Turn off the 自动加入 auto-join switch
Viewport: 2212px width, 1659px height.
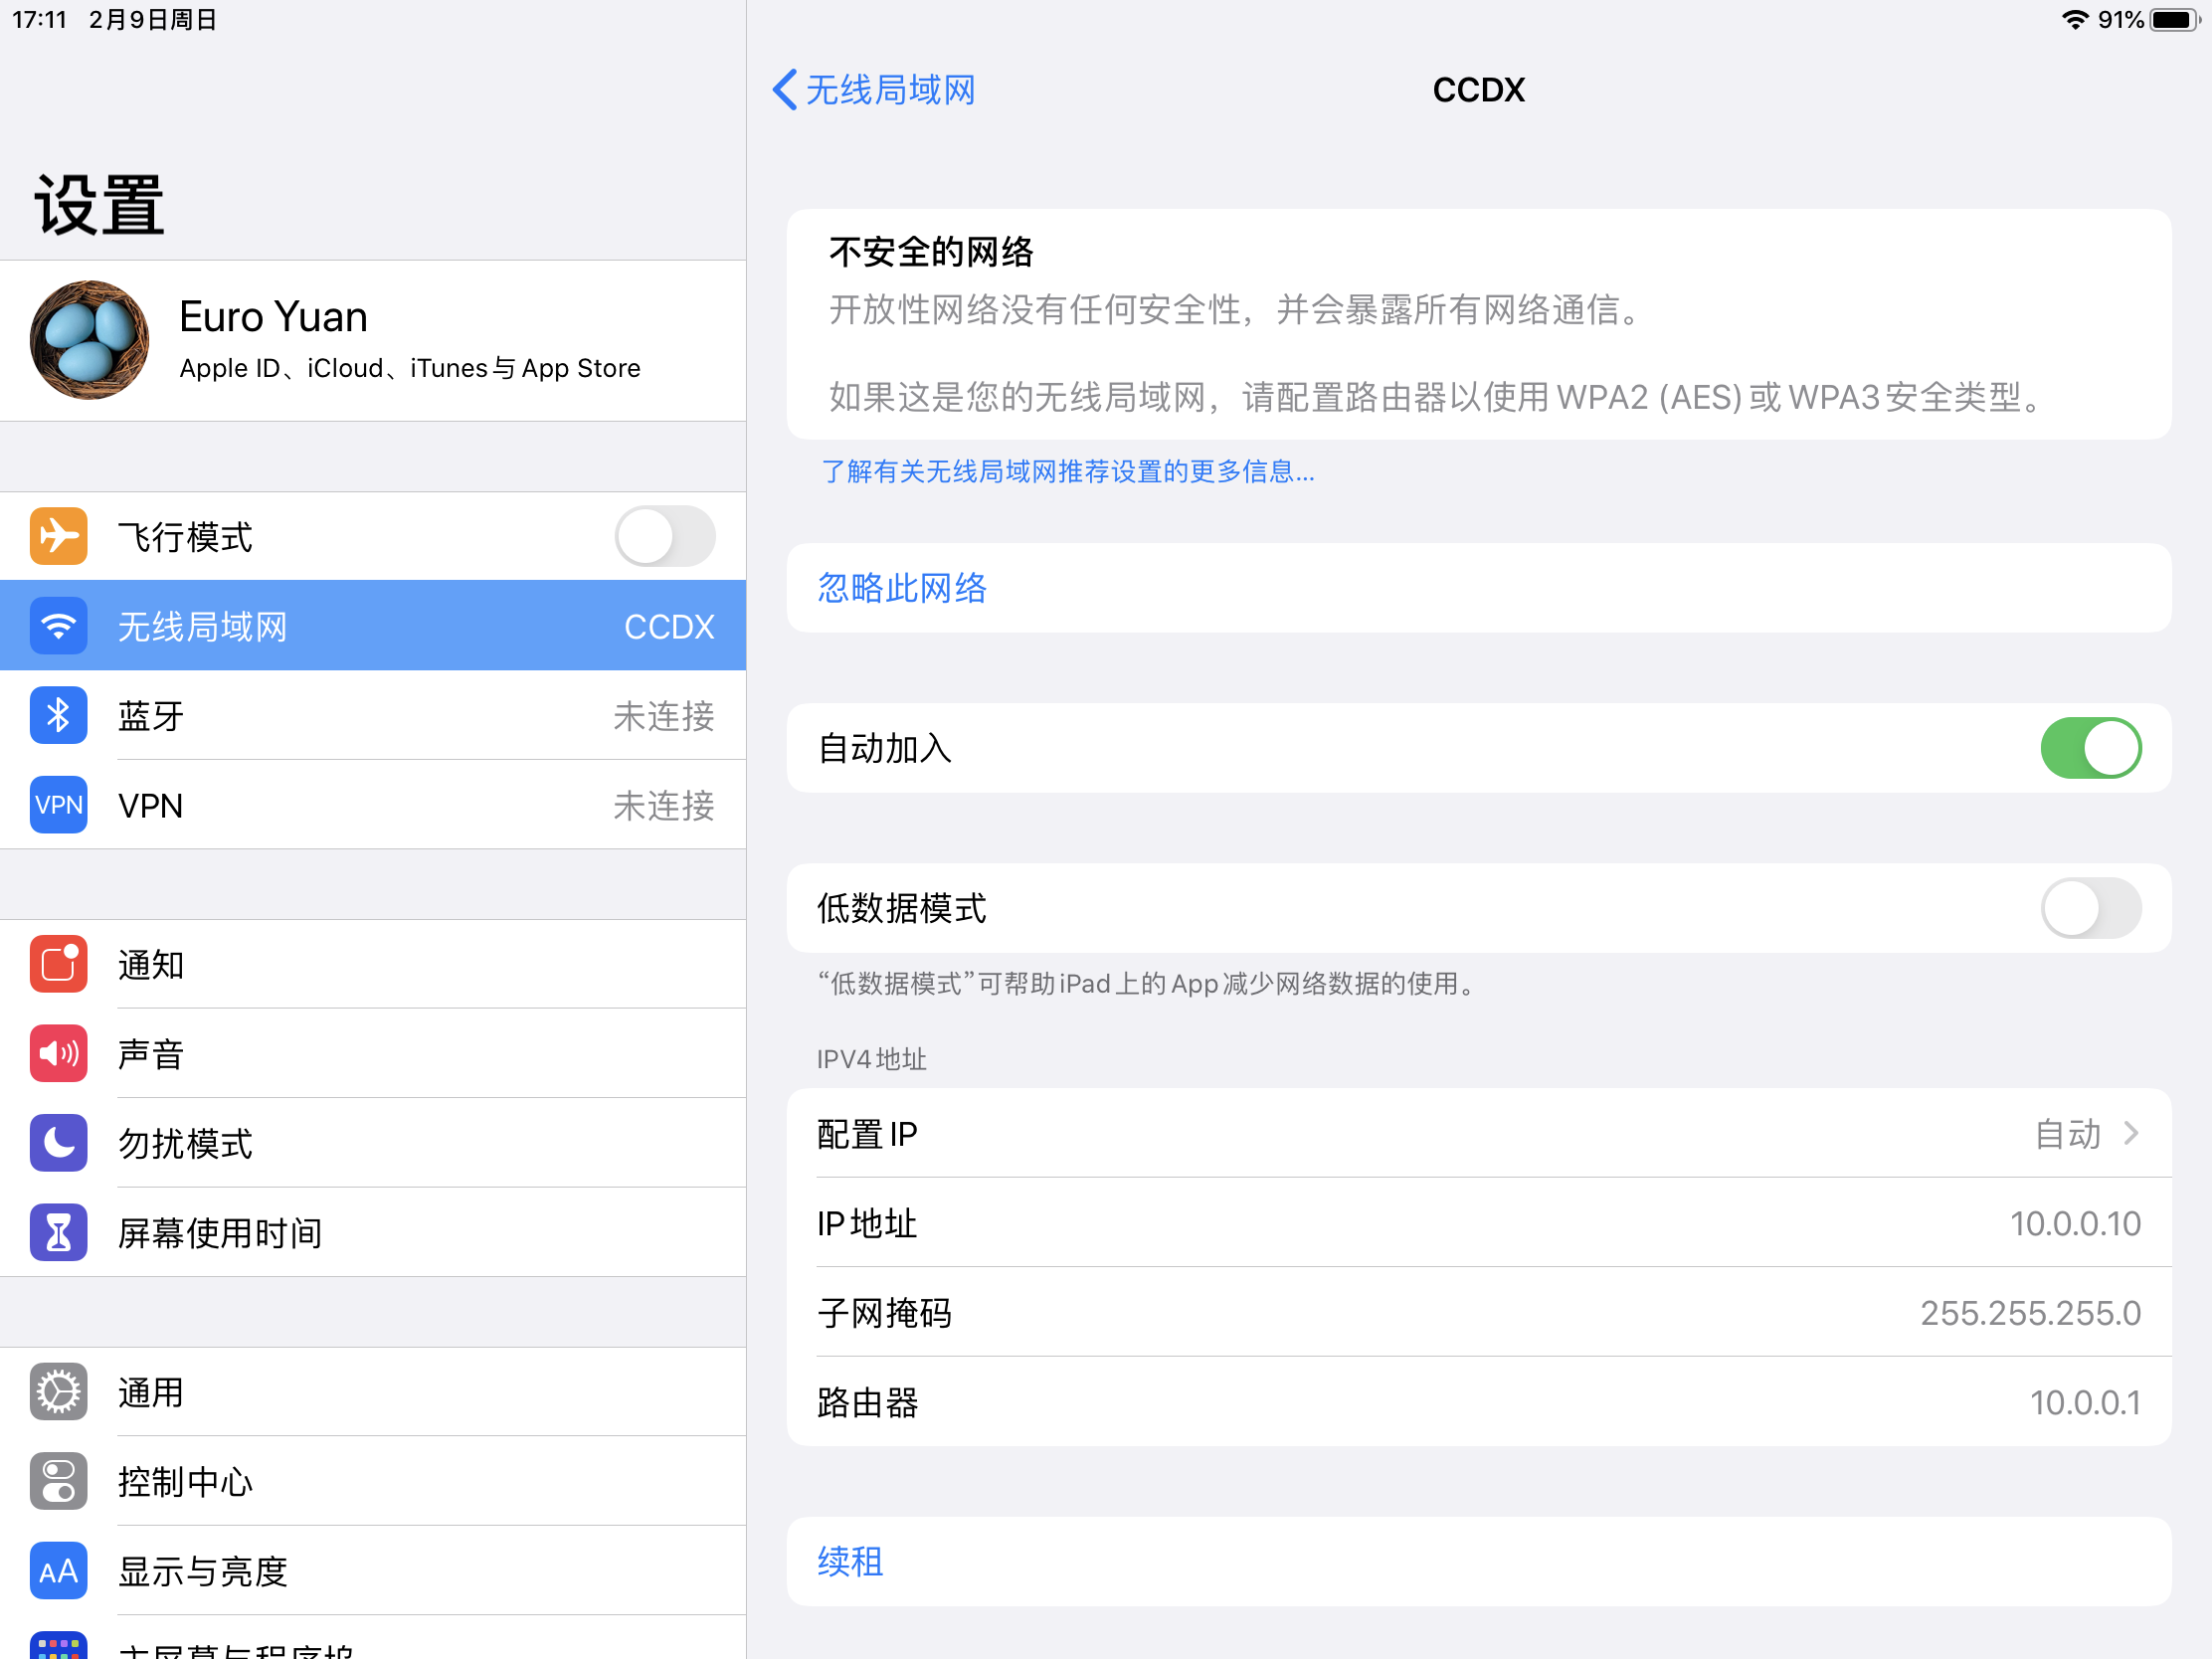pos(2089,748)
